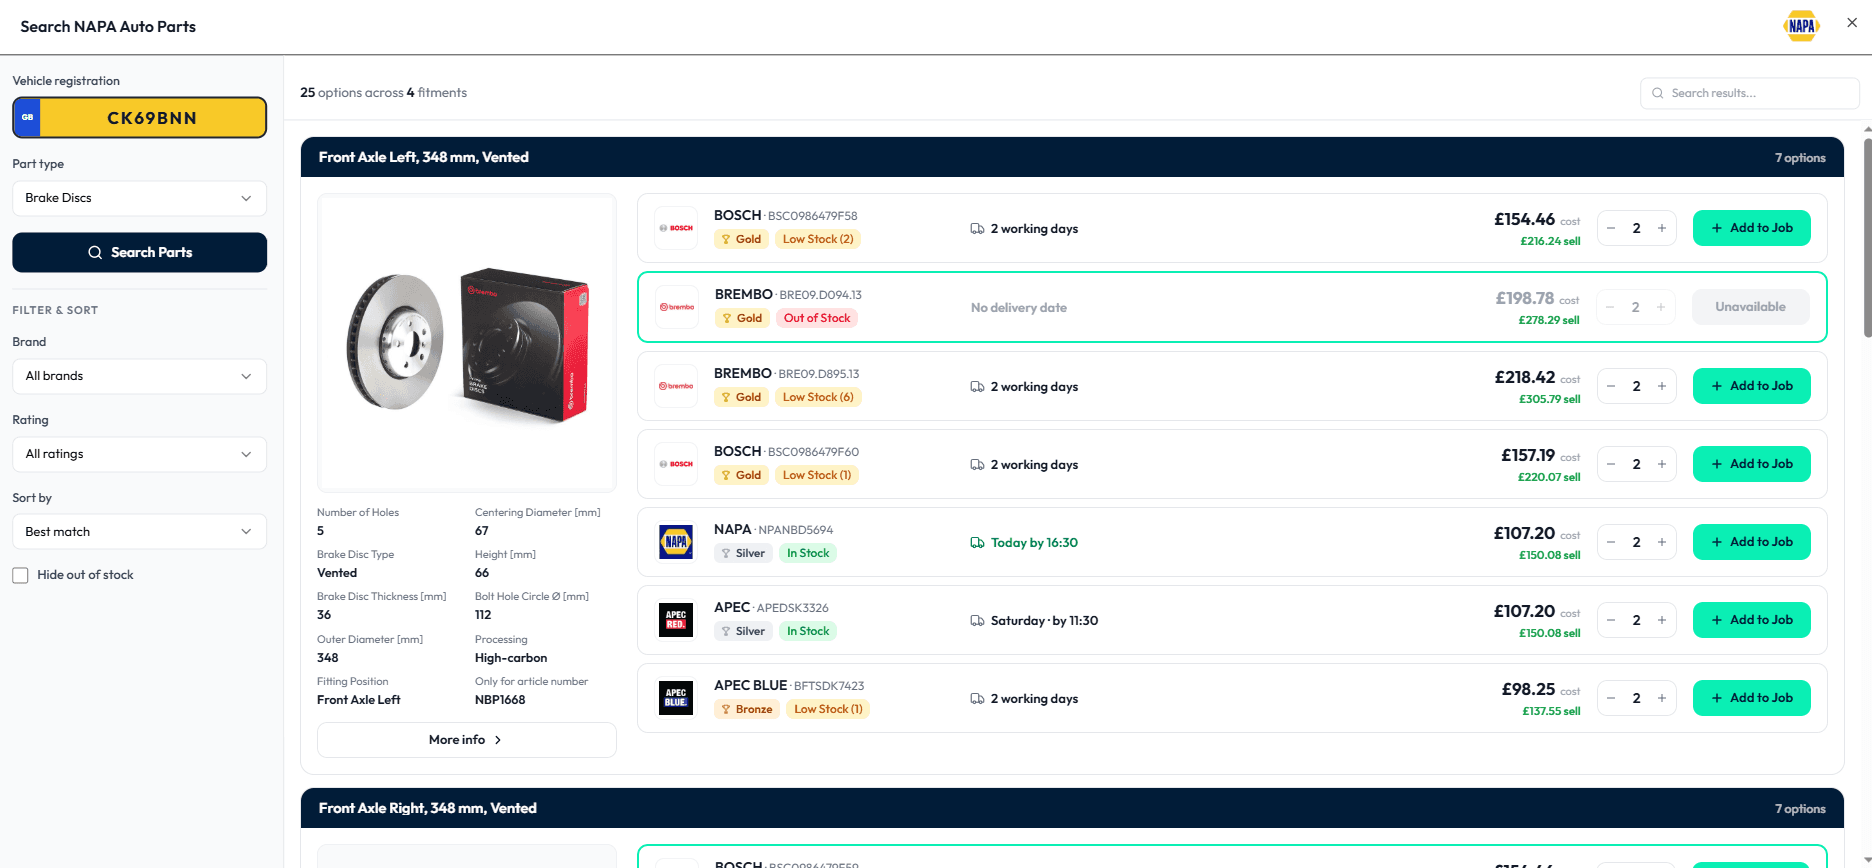Image resolution: width=1872 pixels, height=868 pixels.
Task: Click the results vertical scrollbar
Action: click(1866, 240)
